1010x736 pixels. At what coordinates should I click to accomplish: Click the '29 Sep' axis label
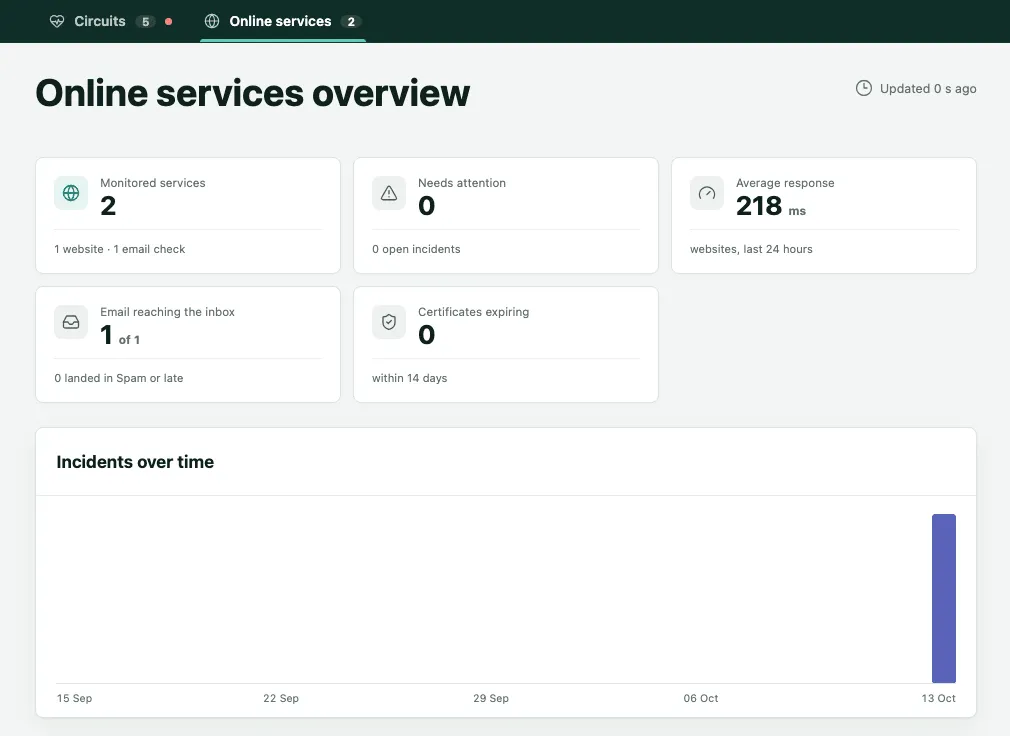click(x=491, y=698)
